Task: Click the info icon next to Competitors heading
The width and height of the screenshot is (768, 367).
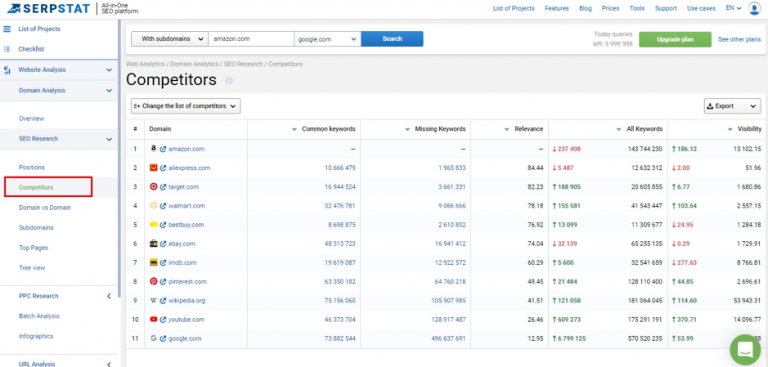Action: (x=229, y=80)
